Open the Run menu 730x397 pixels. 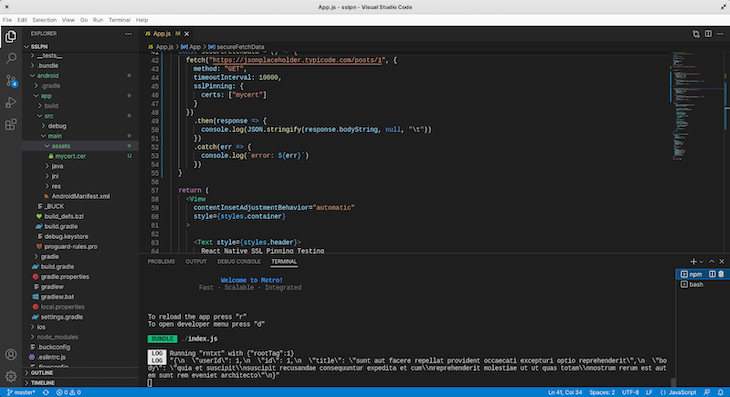(98, 20)
